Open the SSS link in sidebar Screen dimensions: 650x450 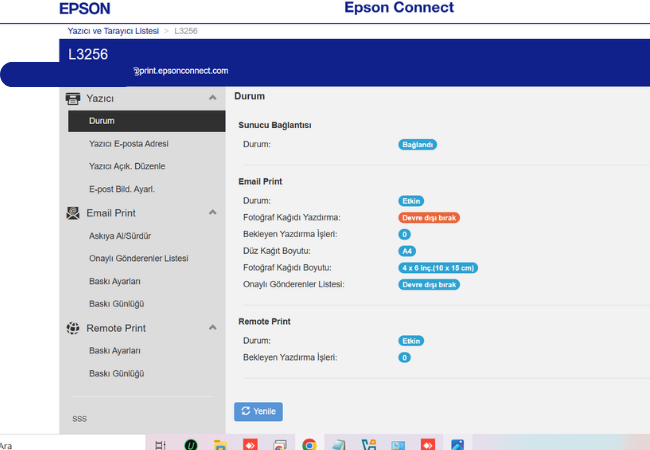pos(80,418)
